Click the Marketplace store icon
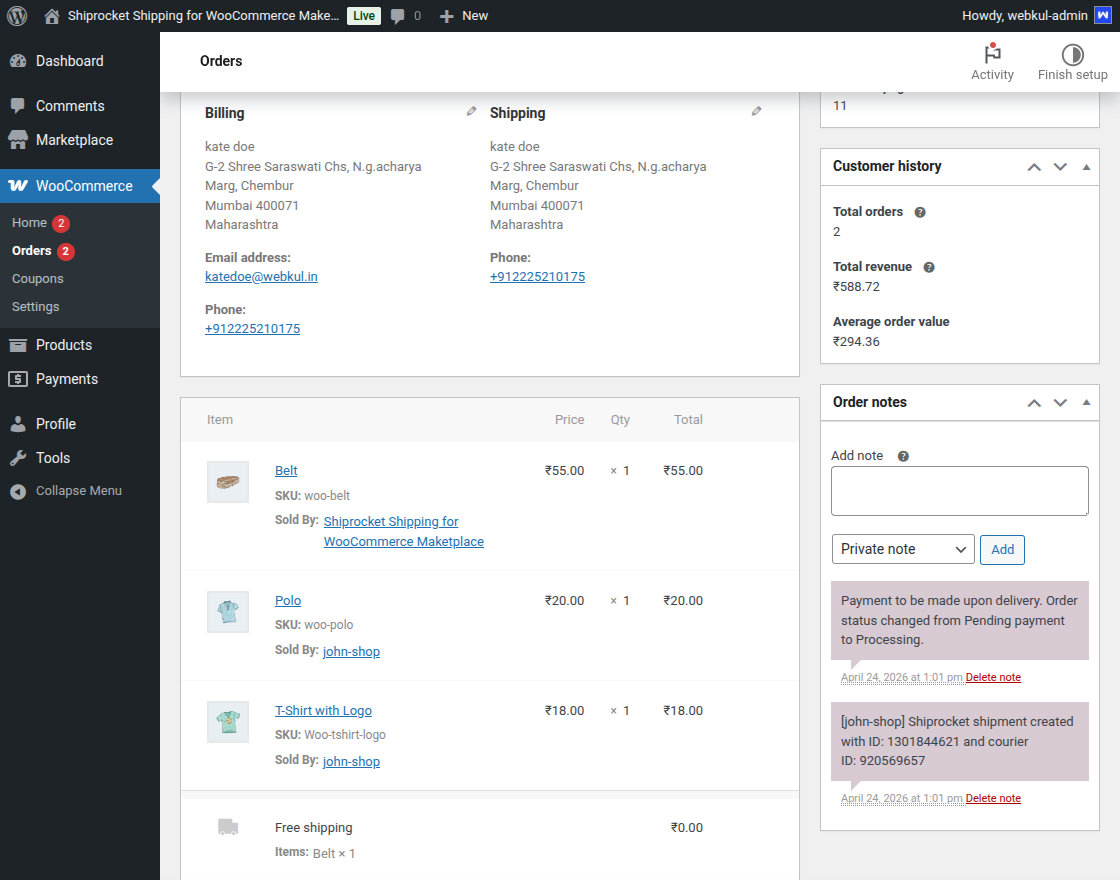 click(18, 140)
